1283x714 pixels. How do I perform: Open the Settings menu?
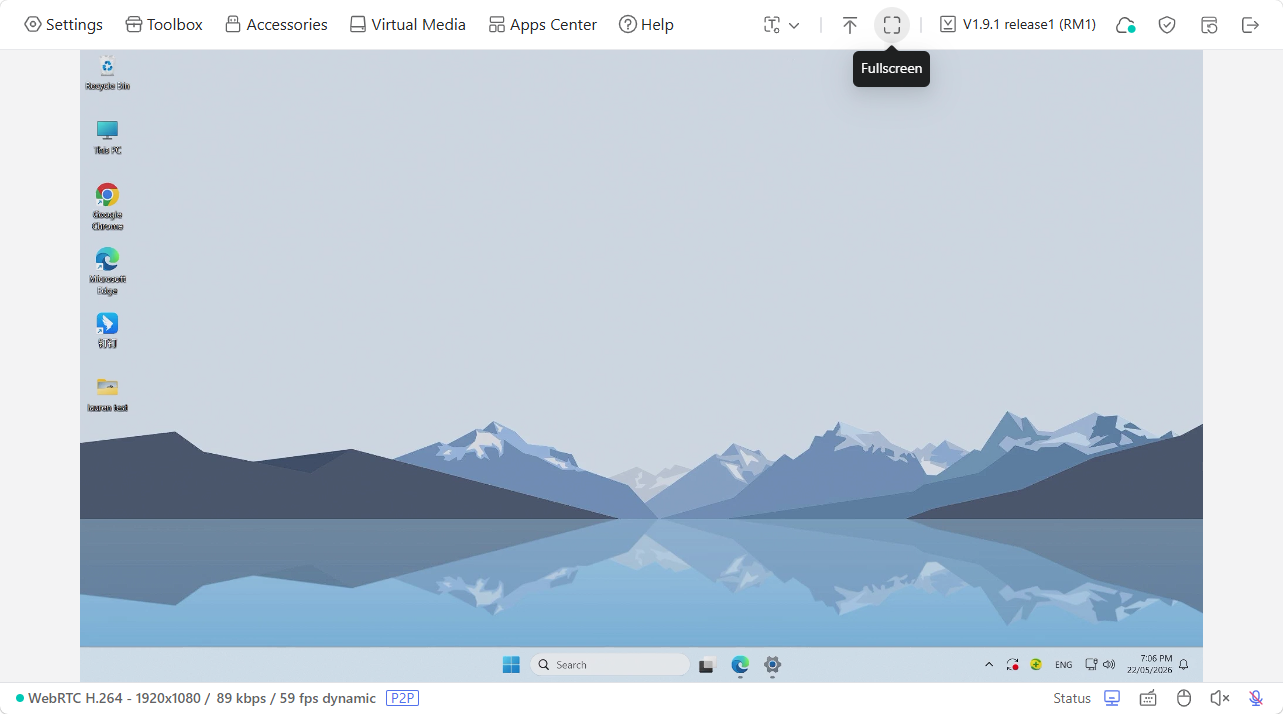[x=63, y=24]
